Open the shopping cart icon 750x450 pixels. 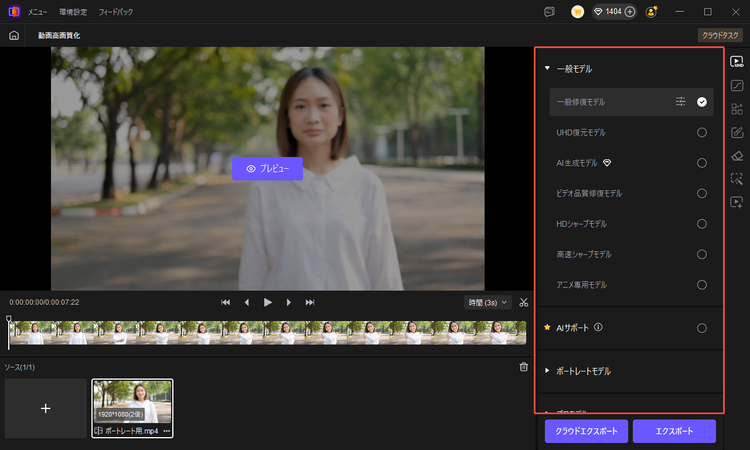[577, 12]
